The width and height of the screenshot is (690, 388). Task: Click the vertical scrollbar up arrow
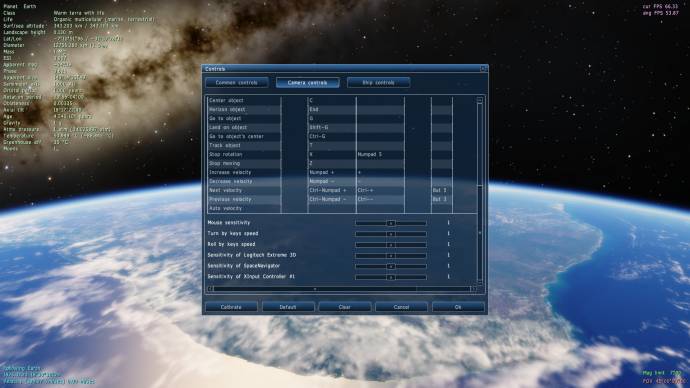click(x=480, y=100)
